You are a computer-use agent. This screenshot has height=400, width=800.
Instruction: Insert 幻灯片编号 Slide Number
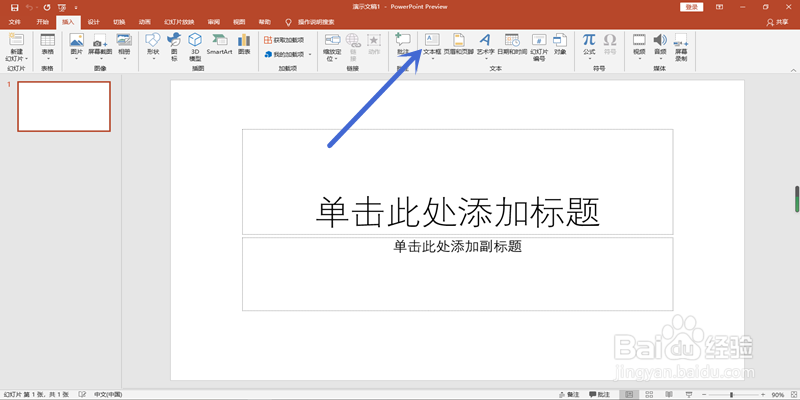[x=539, y=47]
